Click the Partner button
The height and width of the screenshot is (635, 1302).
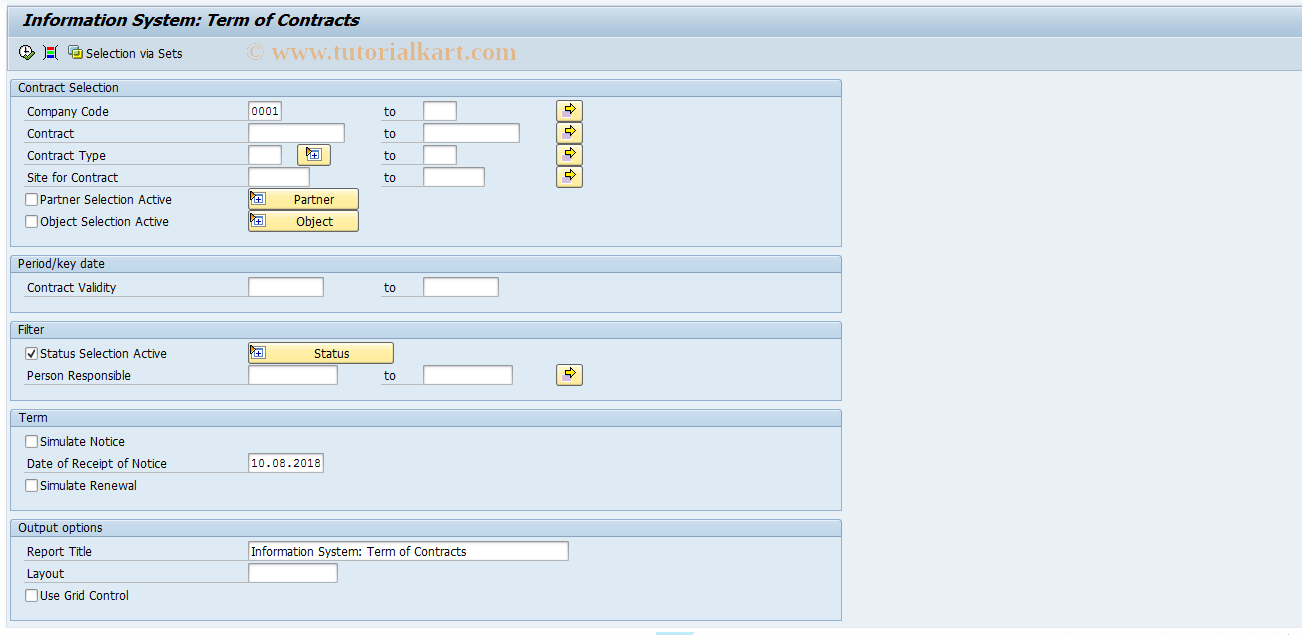[303, 199]
